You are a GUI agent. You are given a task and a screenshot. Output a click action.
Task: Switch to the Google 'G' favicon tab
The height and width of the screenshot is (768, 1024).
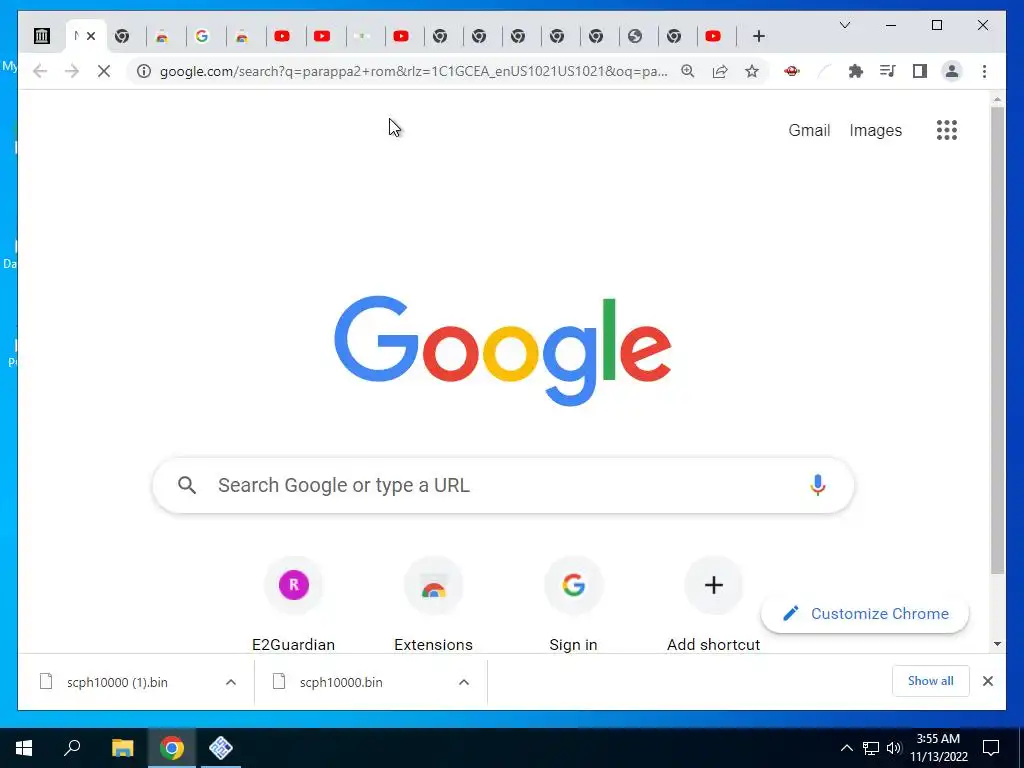click(x=202, y=36)
